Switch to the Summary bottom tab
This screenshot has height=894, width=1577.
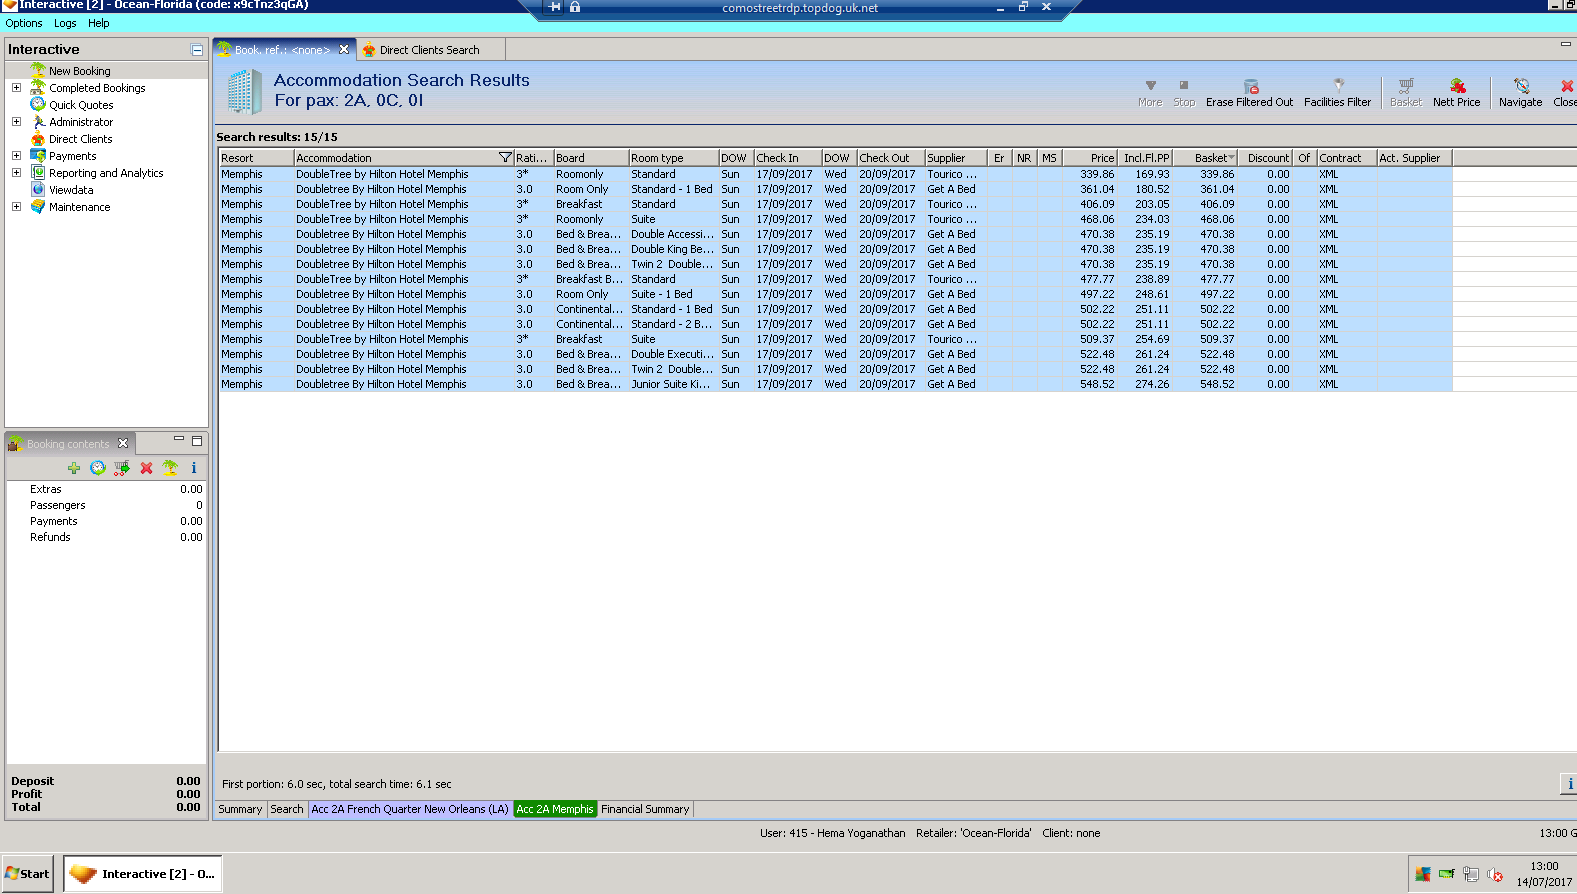click(240, 809)
